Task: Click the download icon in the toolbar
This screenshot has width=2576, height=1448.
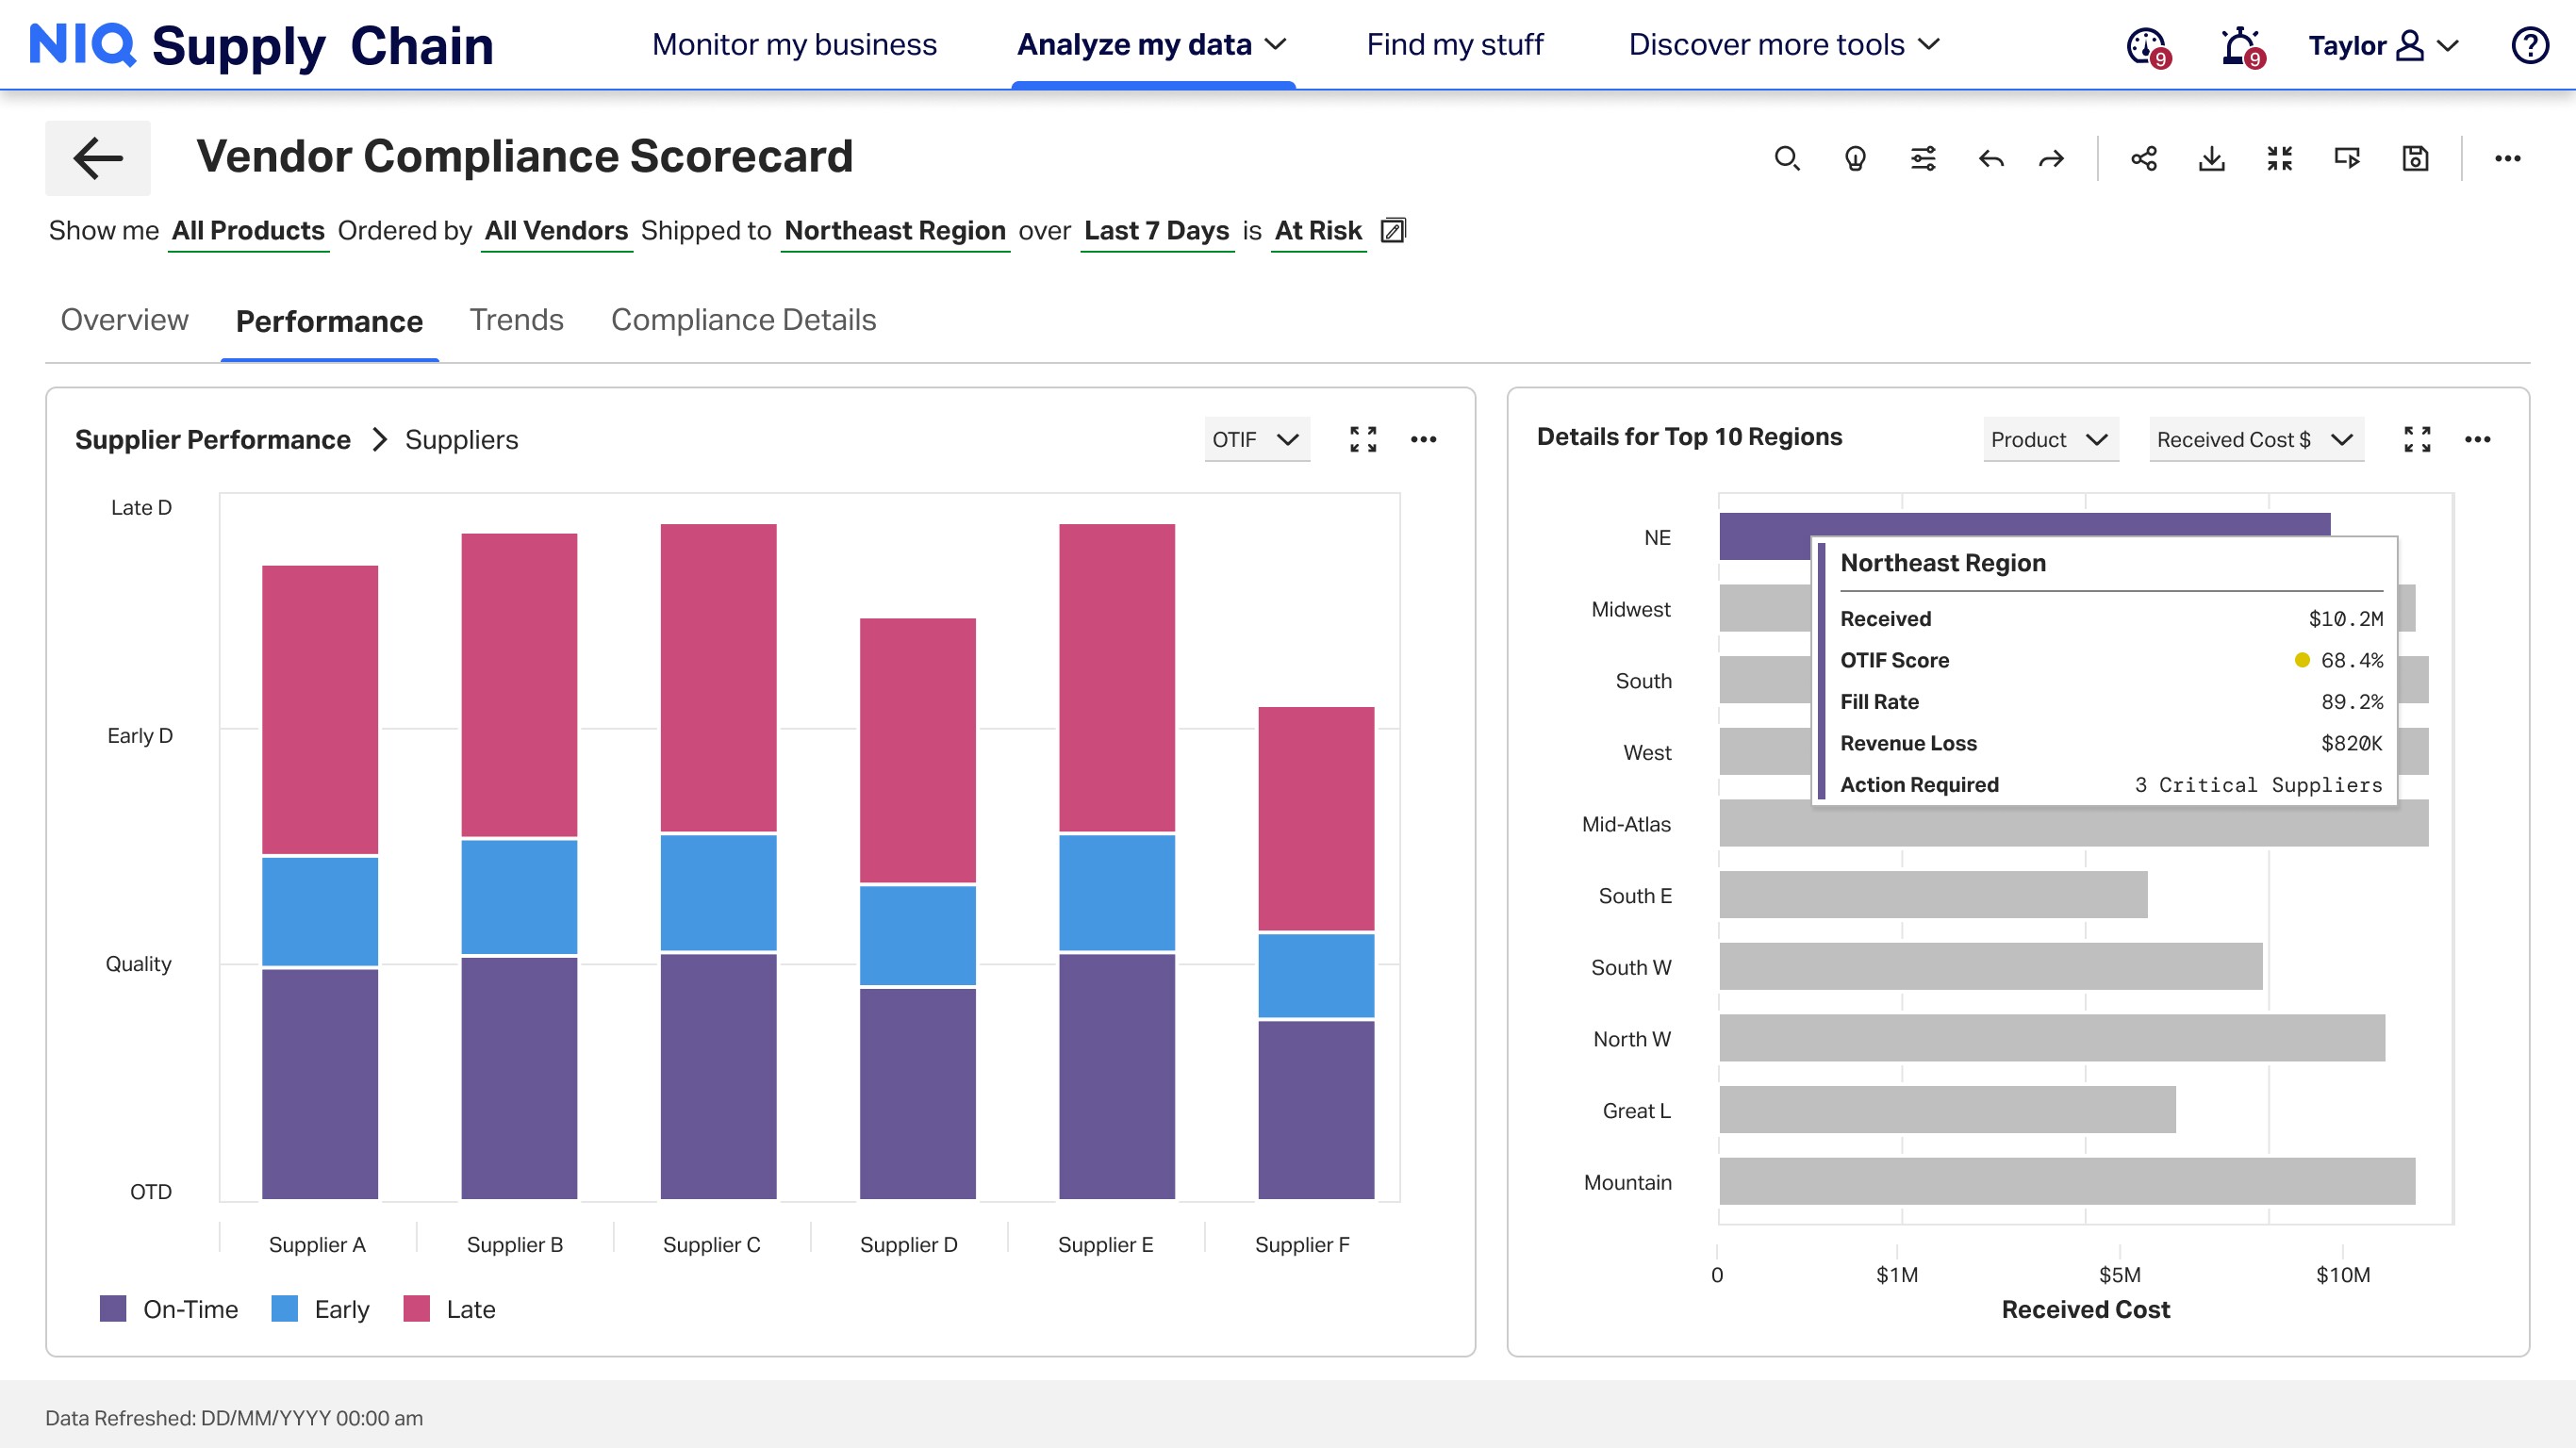Action: (2211, 158)
